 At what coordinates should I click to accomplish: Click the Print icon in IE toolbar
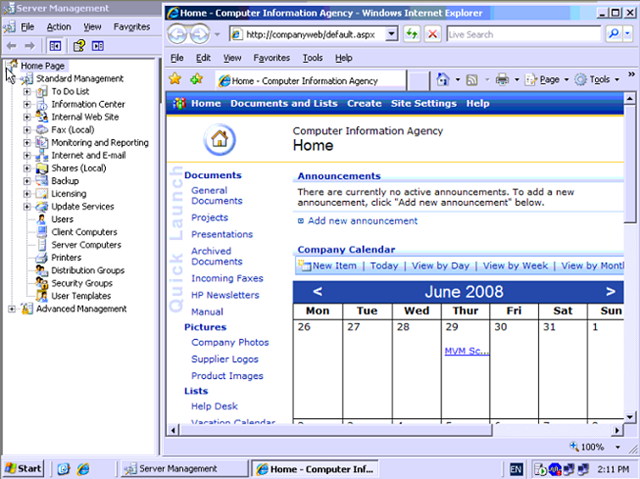click(502, 80)
